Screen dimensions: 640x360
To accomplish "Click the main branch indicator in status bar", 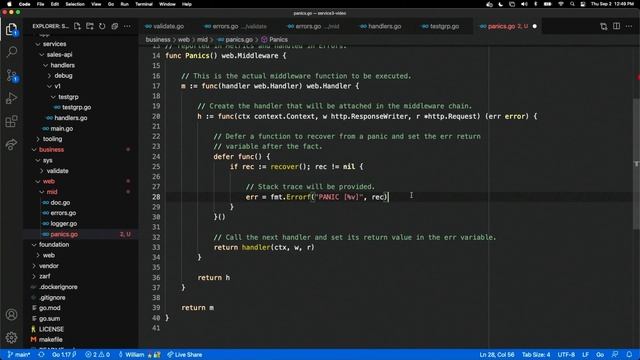I will click(x=19, y=355).
